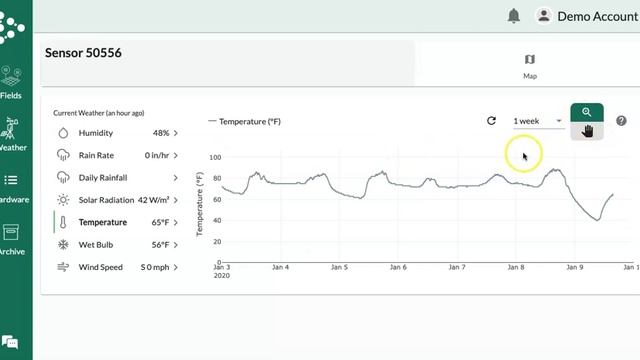Select the Temperature label

click(102, 222)
